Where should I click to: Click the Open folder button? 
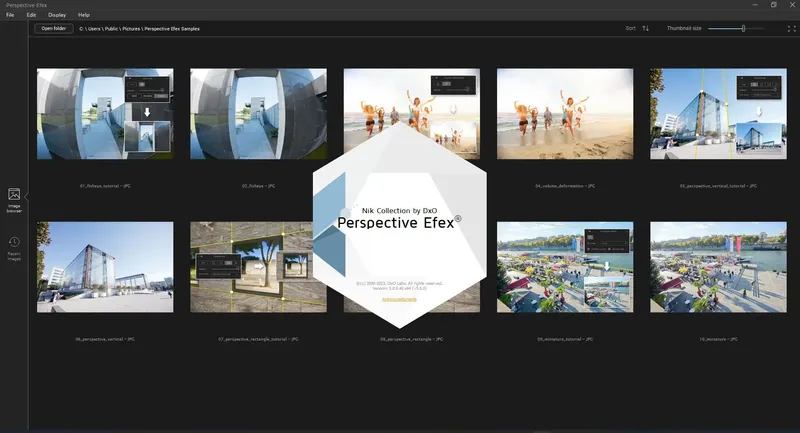(54, 29)
